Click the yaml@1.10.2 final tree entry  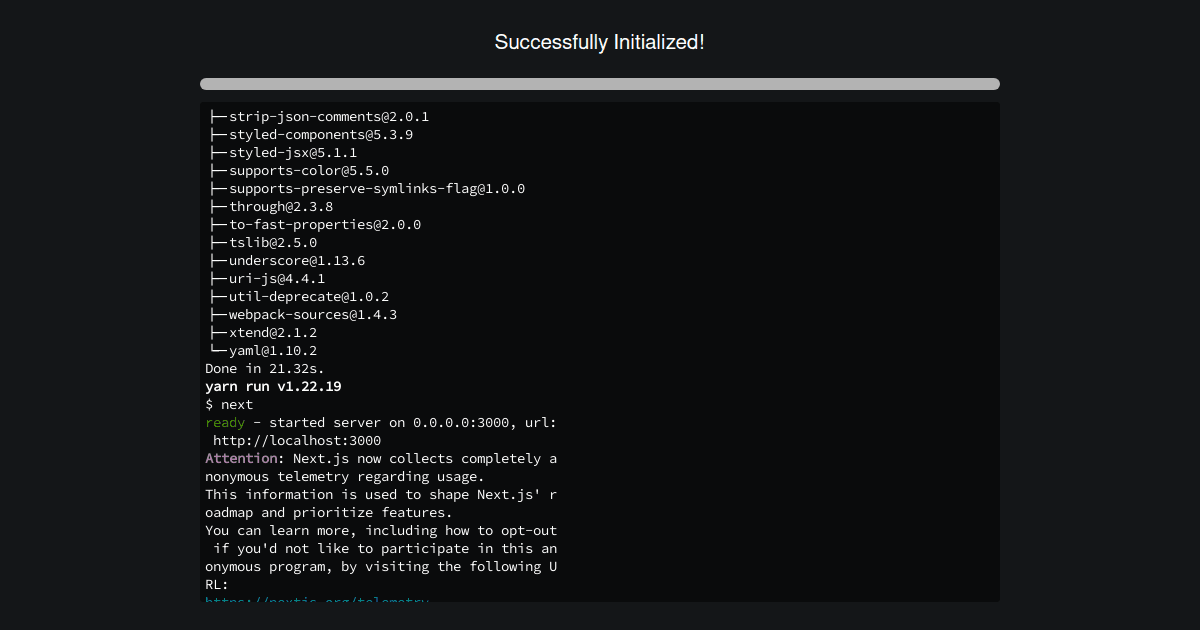click(x=262, y=350)
